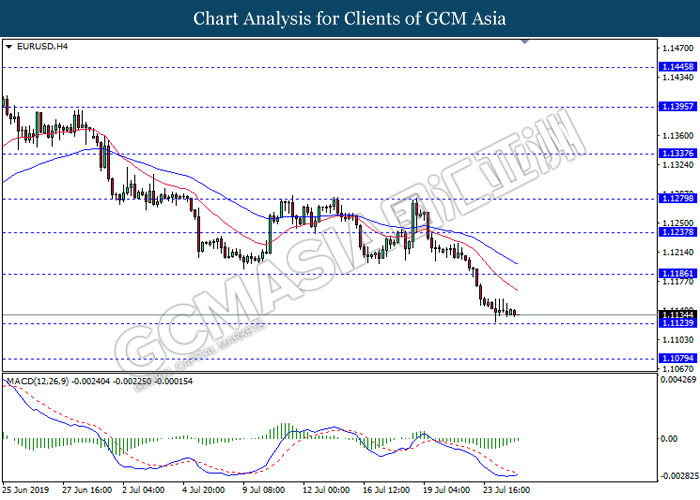The height and width of the screenshot is (500, 700).
Task: Select the current price 1.11344 label
Action: 678,315
